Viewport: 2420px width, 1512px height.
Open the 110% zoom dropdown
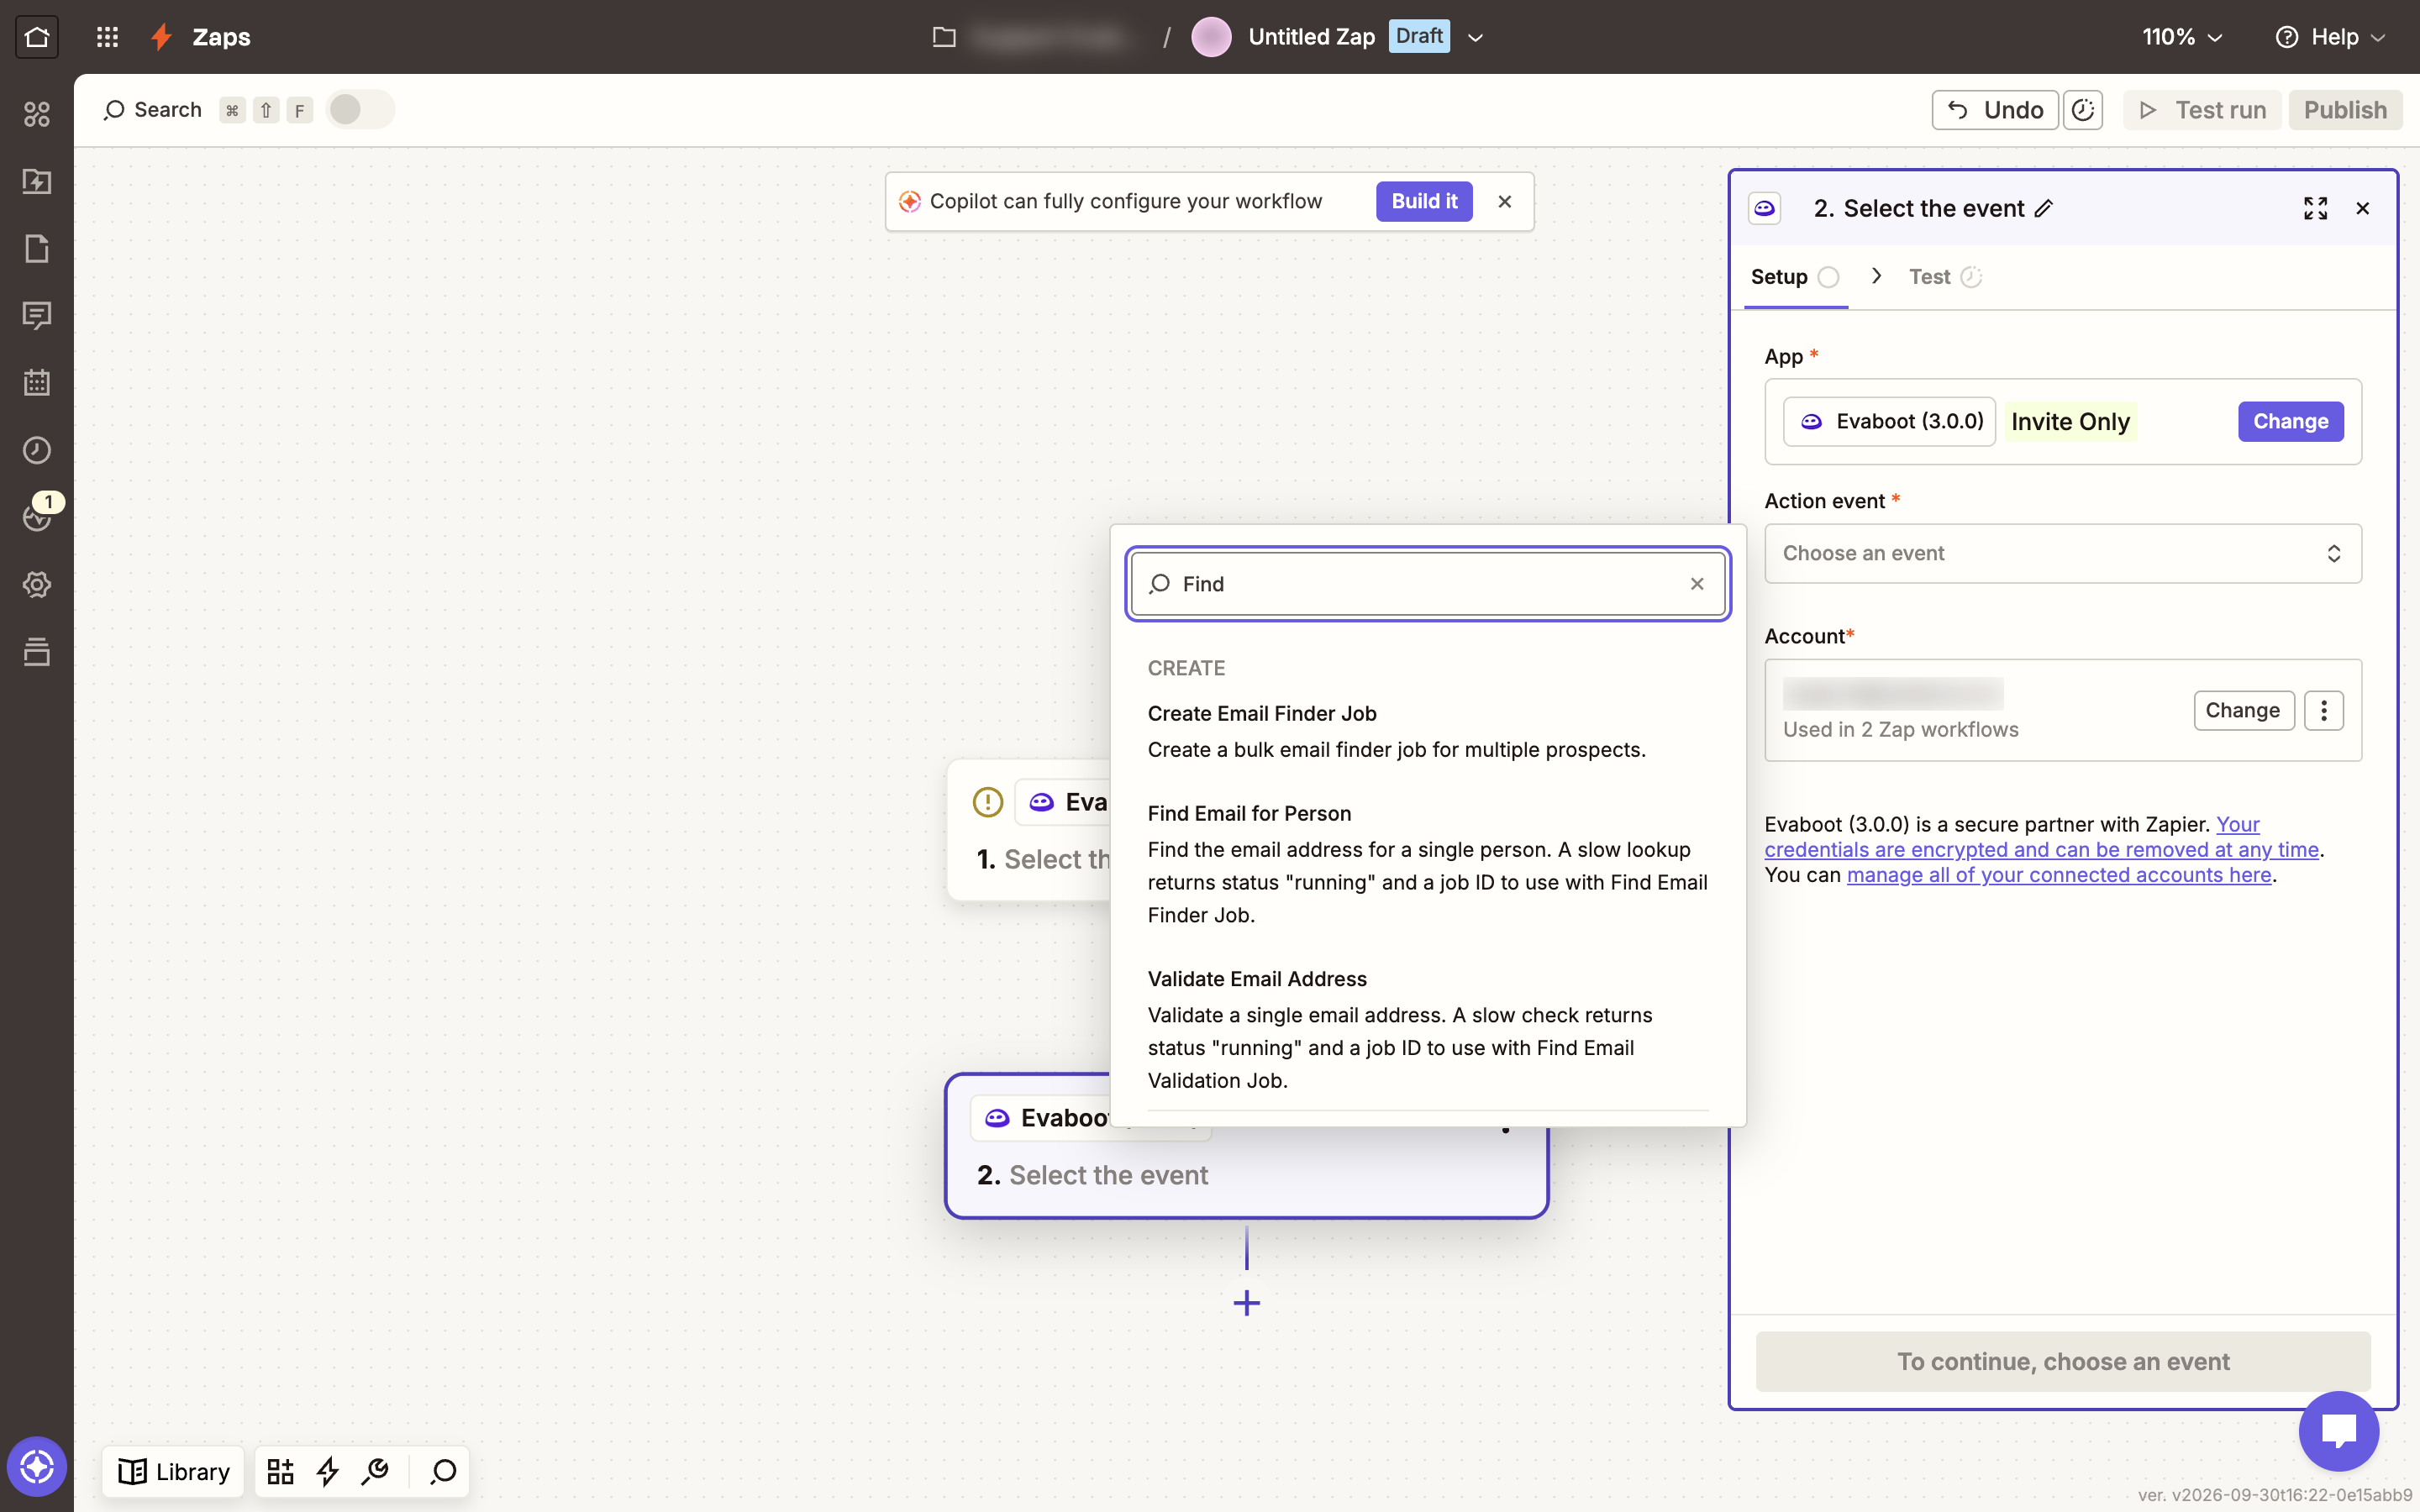[2182, 37]
